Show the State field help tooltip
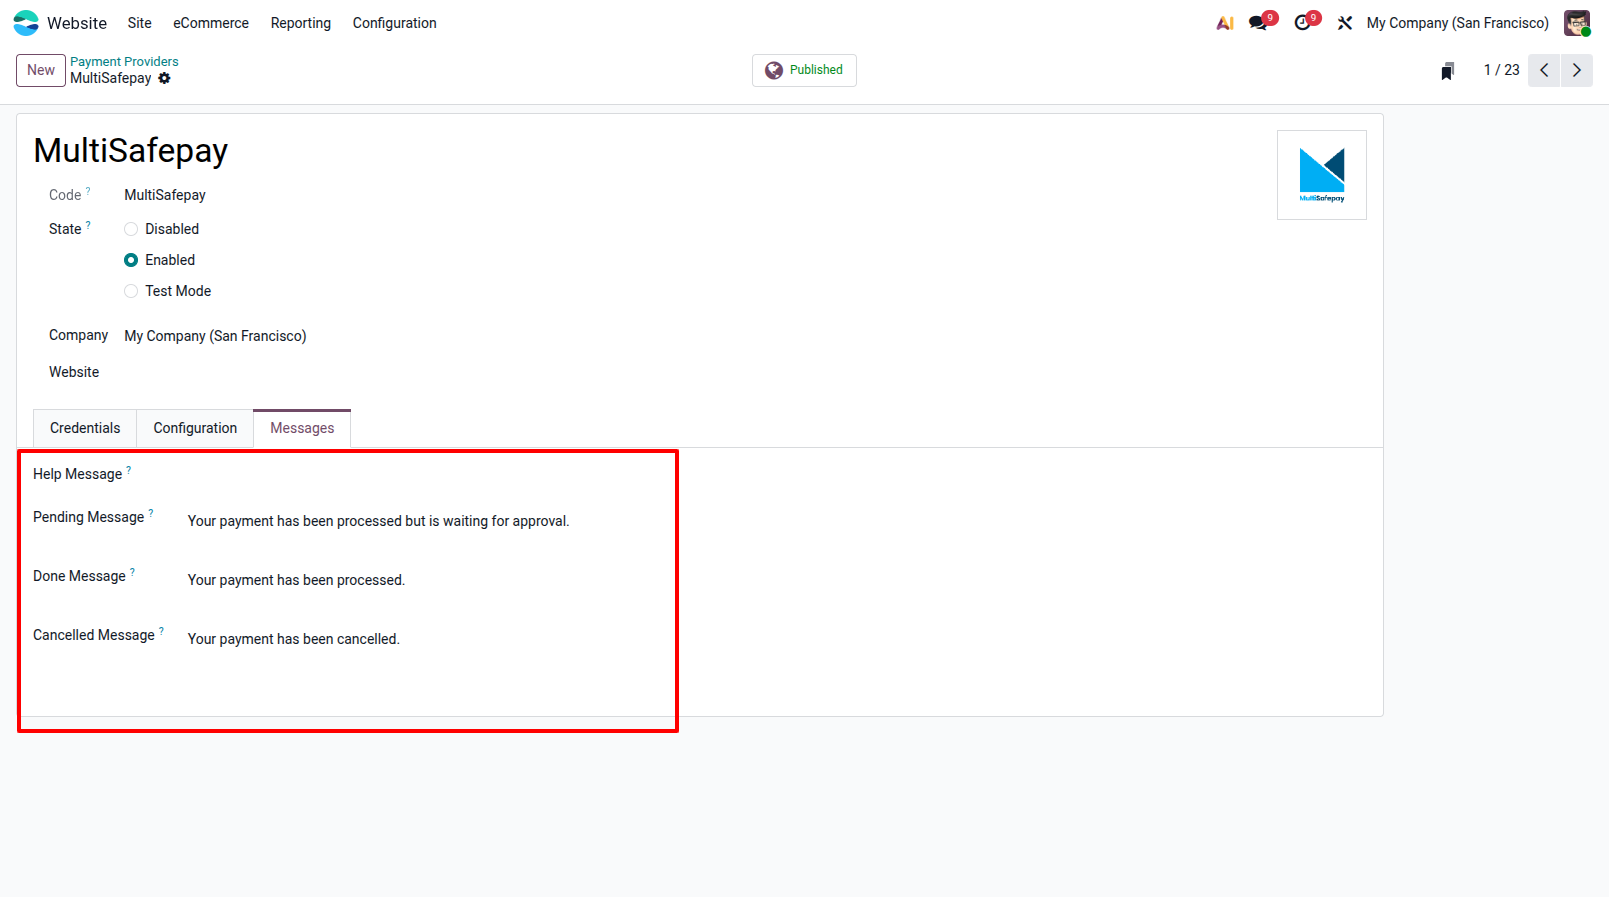 pos(88,224)
